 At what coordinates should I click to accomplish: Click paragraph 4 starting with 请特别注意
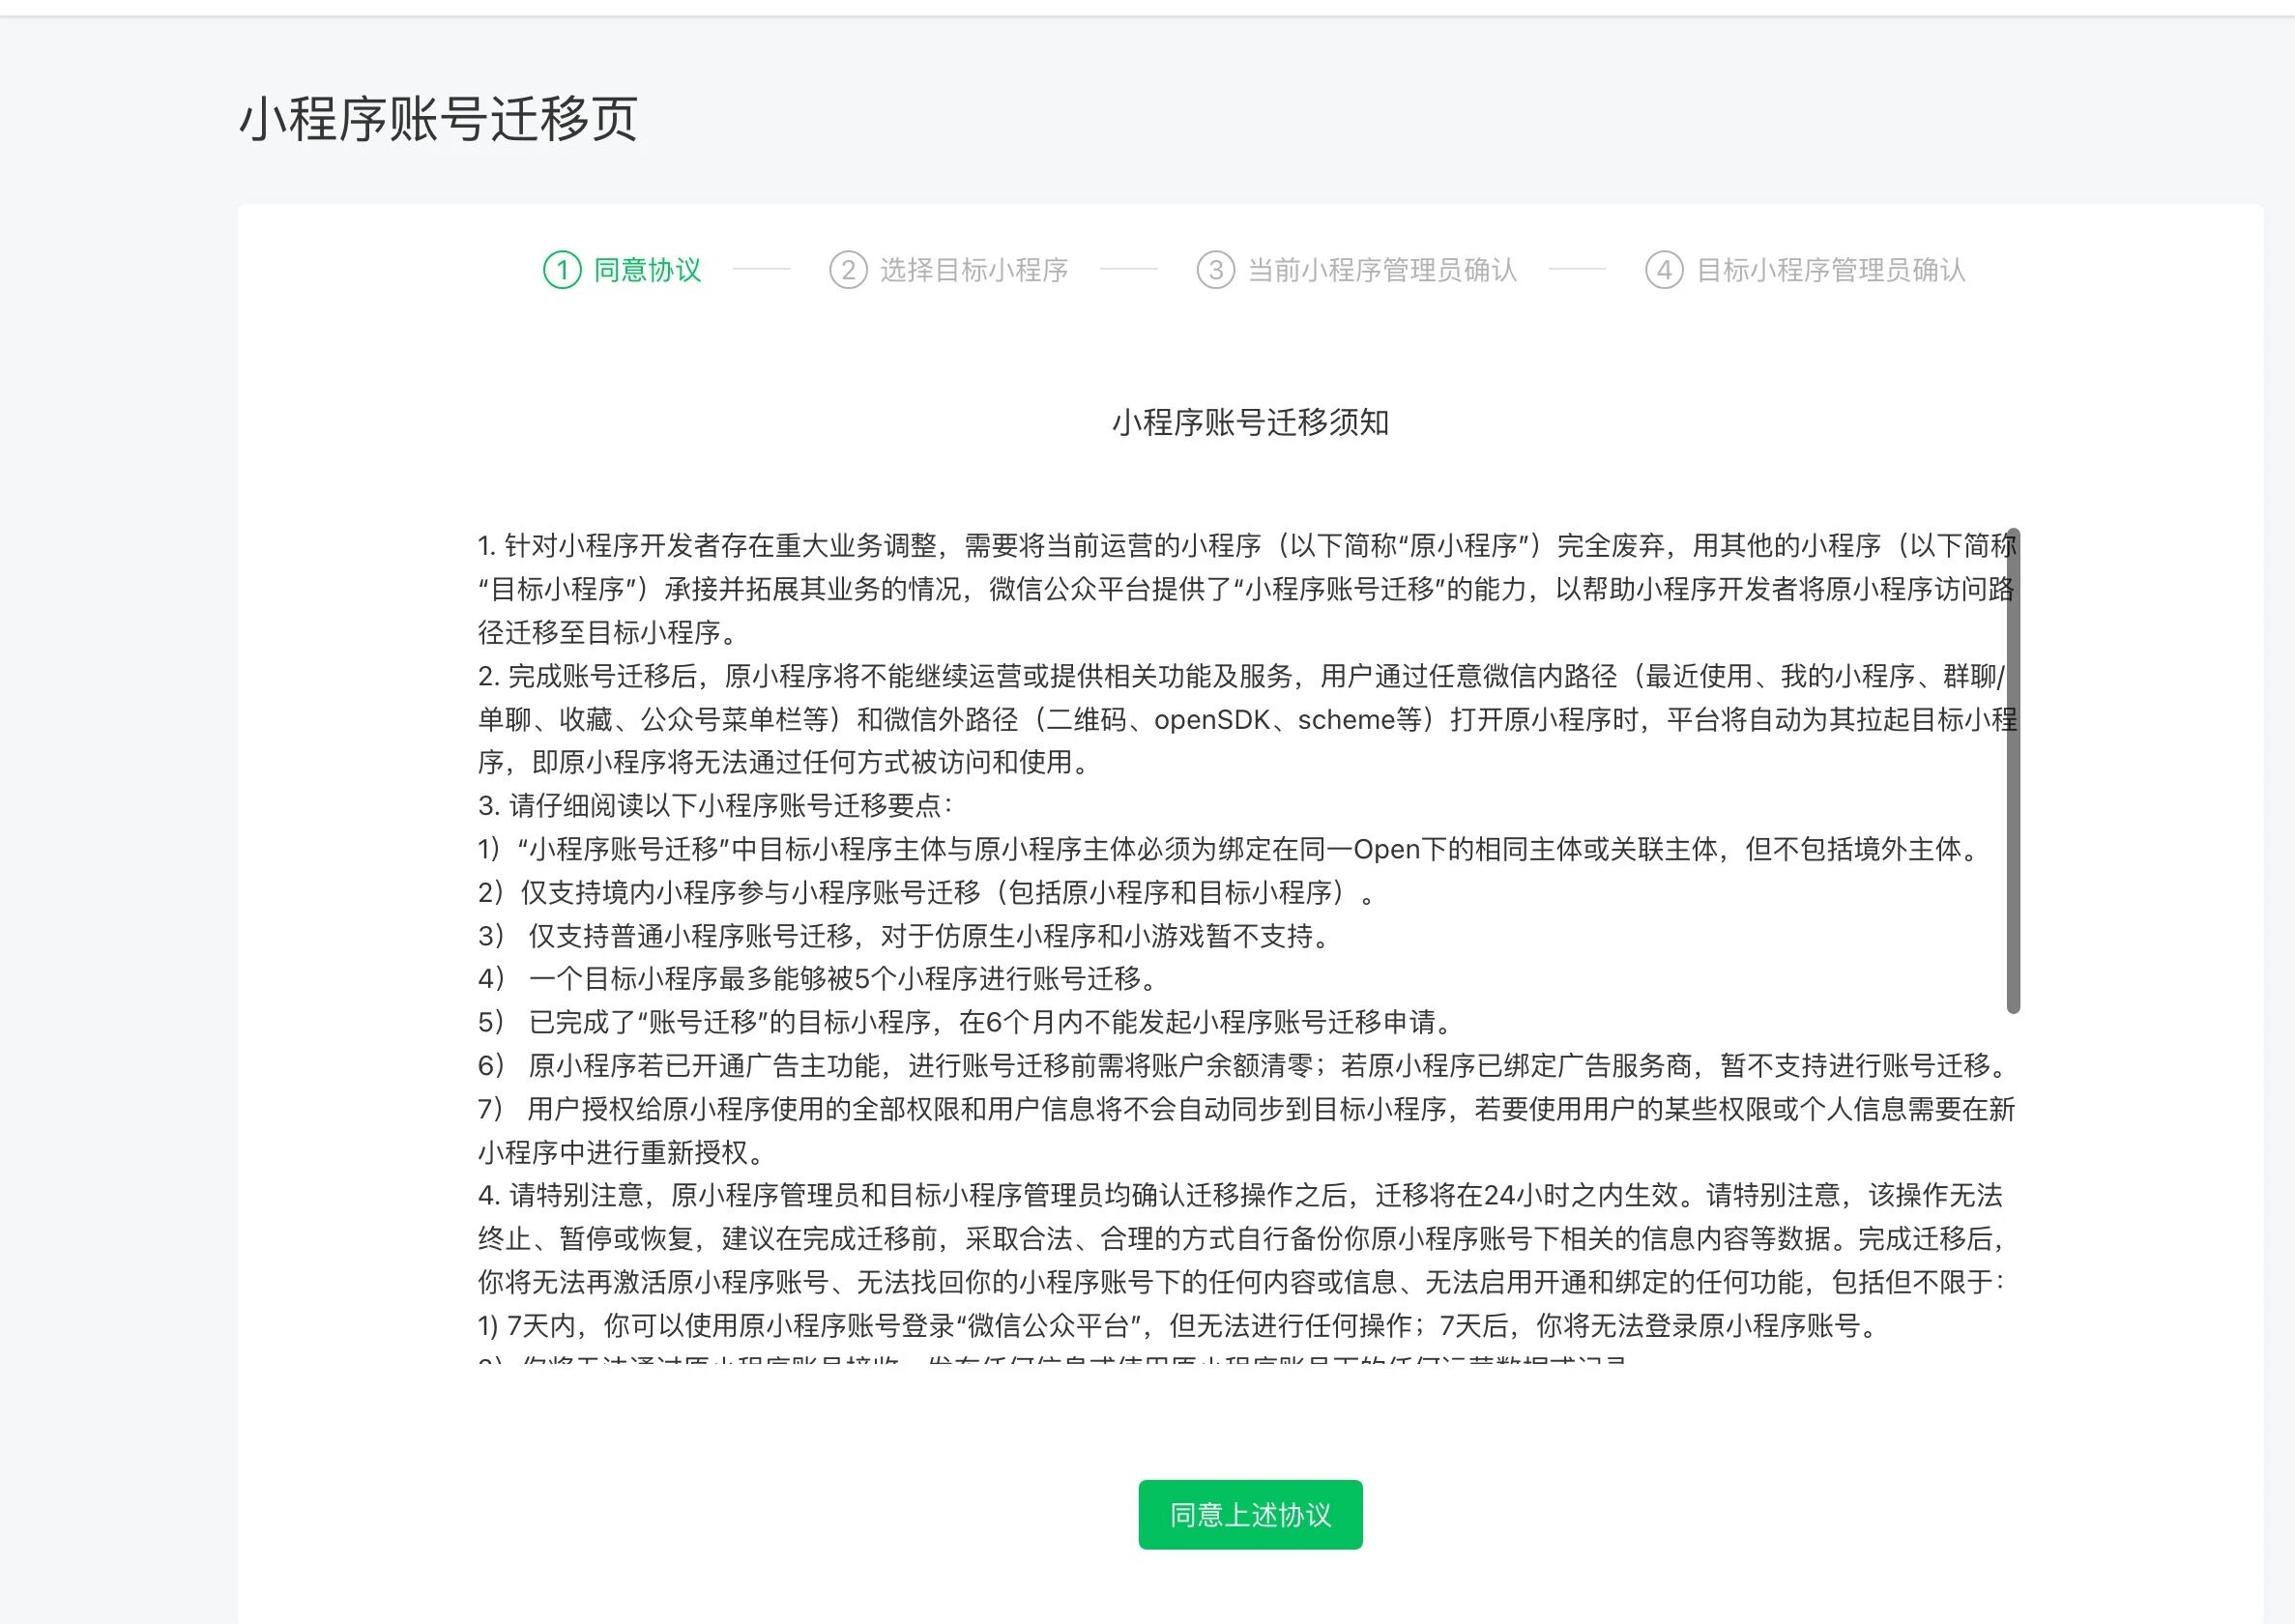point(1240,1239)
